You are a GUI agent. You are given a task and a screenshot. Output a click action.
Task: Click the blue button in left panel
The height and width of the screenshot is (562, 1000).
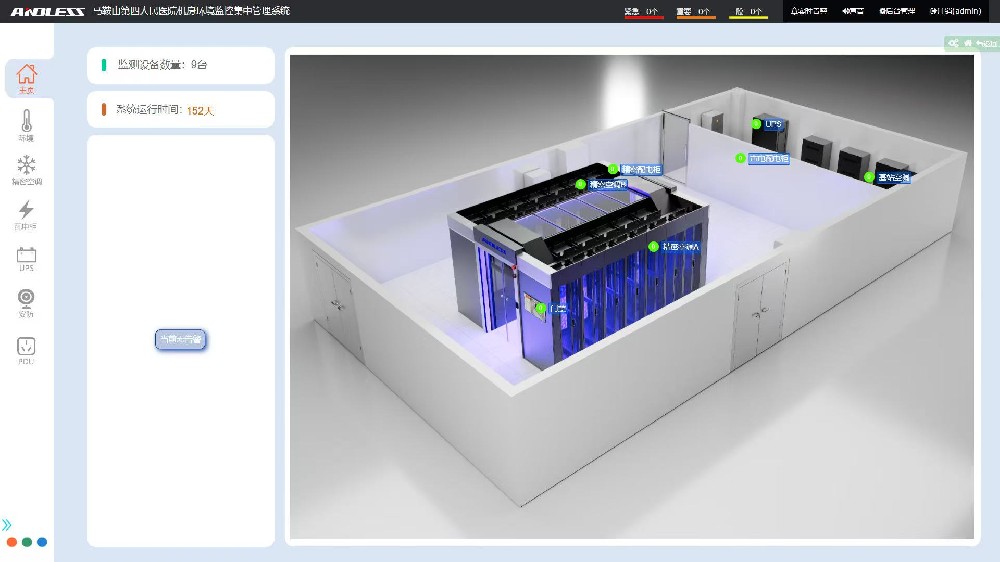pyautogui.click(x=181, y=340)
